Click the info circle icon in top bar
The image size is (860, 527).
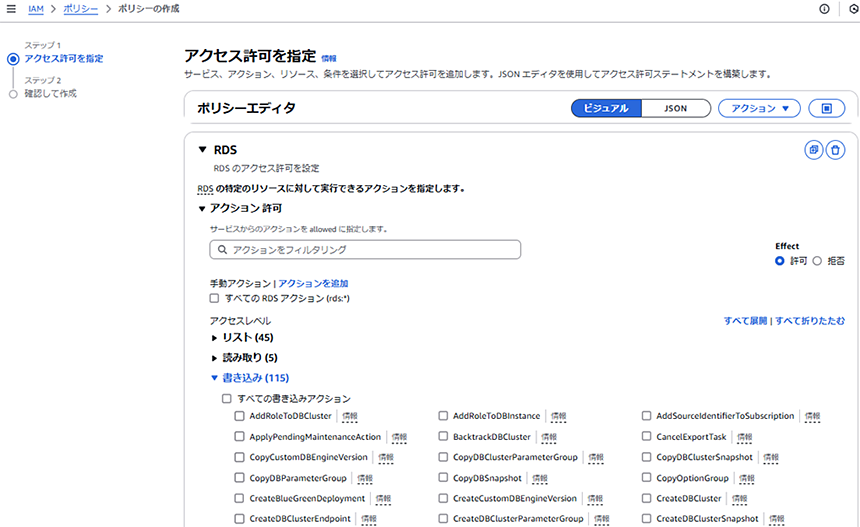point(824,9)
